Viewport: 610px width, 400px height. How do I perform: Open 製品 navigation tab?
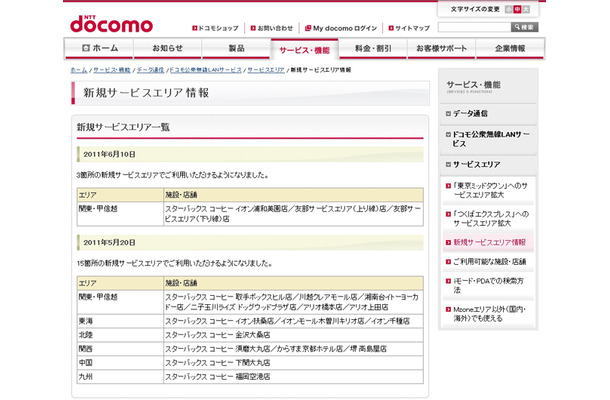(236, 49)
